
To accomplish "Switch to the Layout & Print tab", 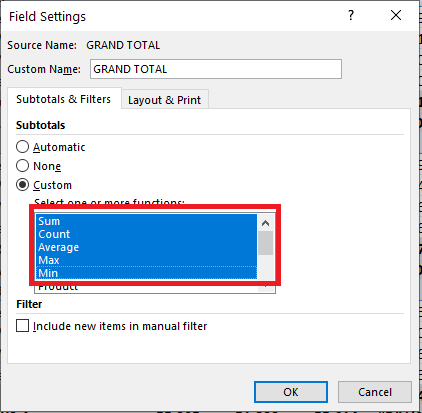I will (165, 100).
